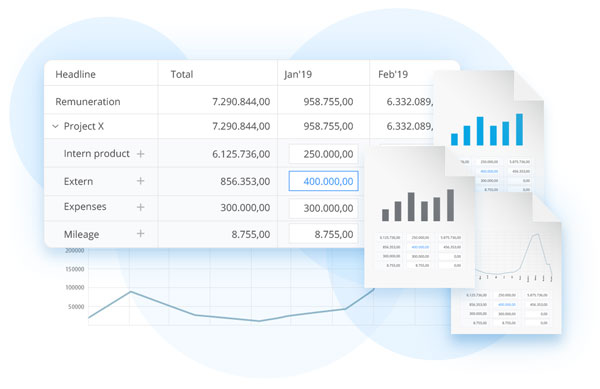The width and height of the screenshot is (600, 389).
Task: Select the Expenses row label
Action: 85,207
